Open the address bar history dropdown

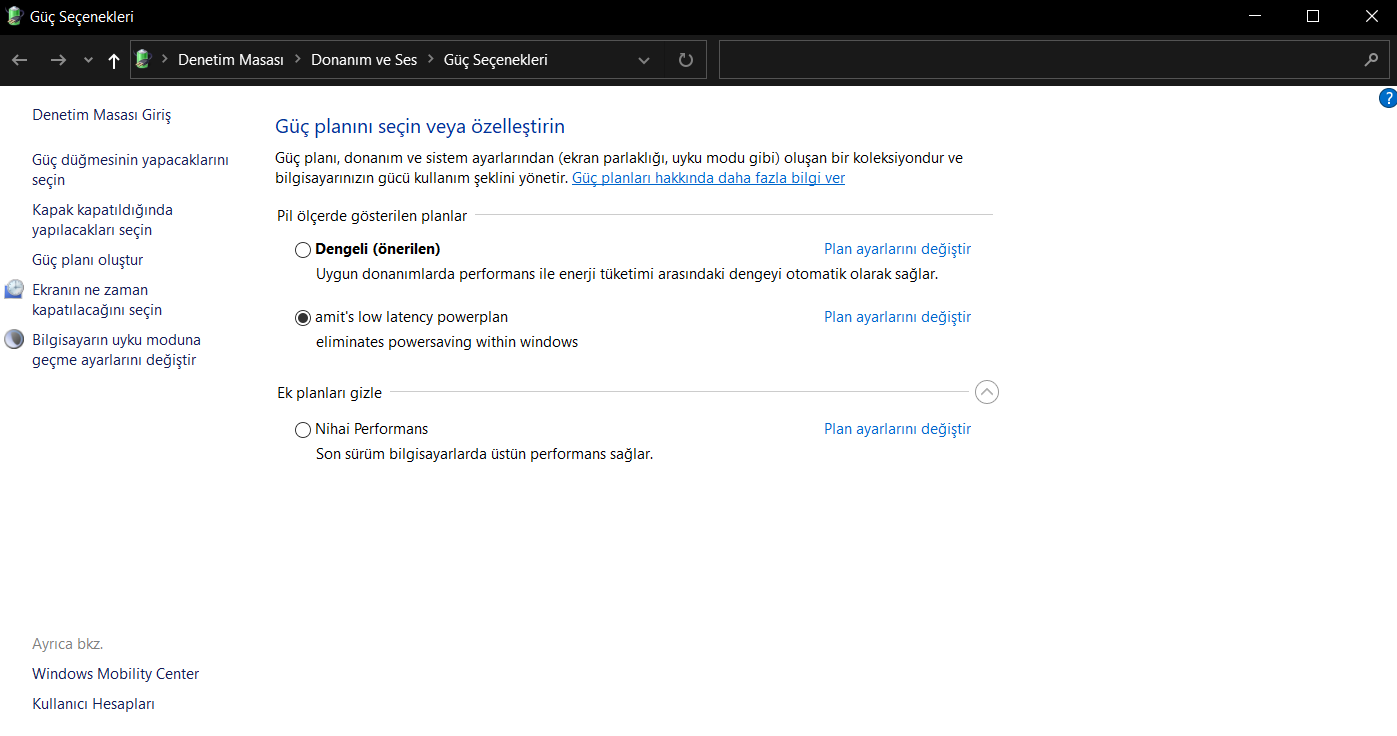pos(644,60)
